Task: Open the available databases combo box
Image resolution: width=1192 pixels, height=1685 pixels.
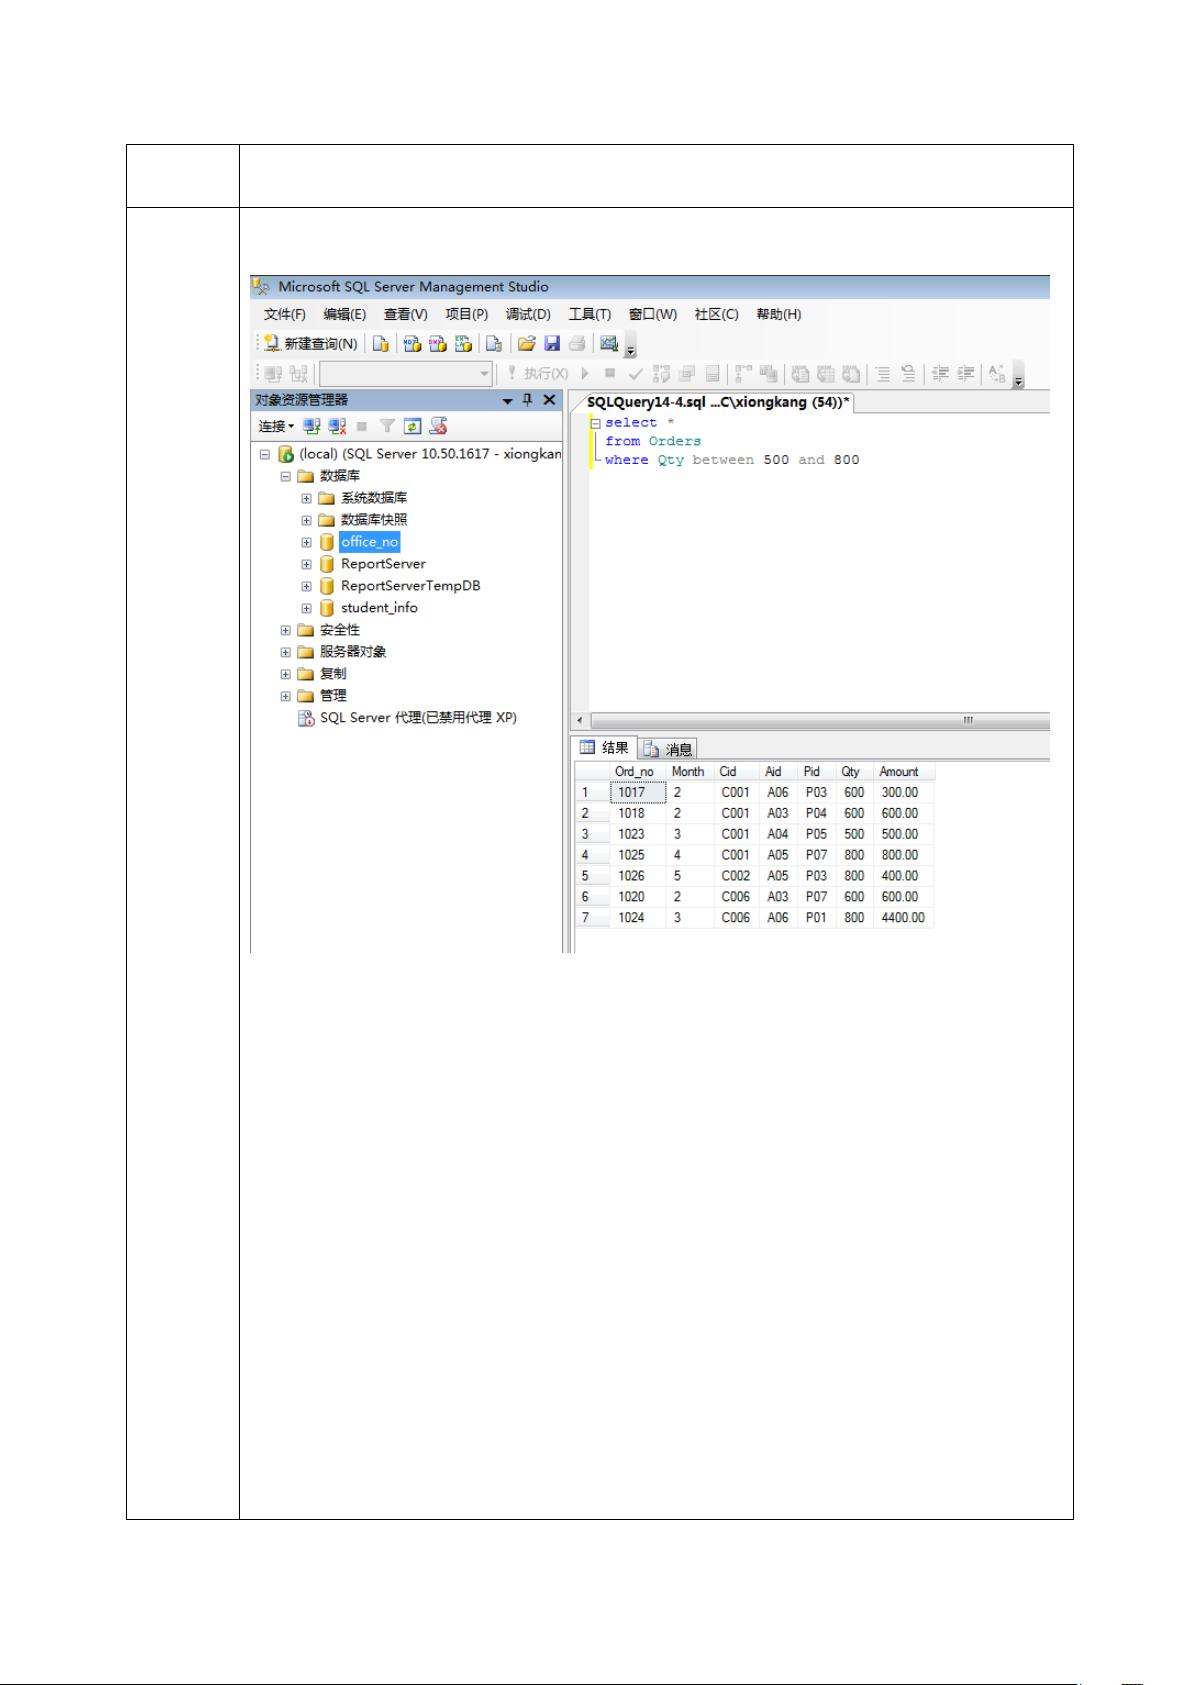Action: (x=405, y=374)
